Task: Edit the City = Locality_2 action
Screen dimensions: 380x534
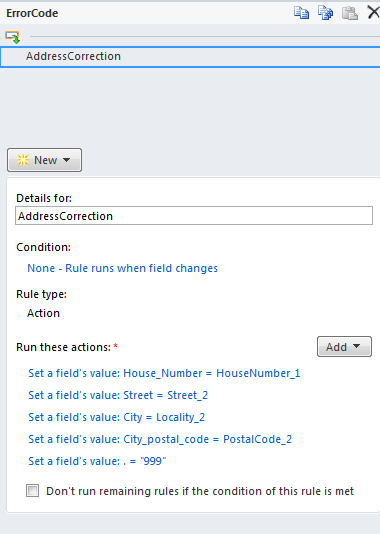Action: [x=116, y=418]
